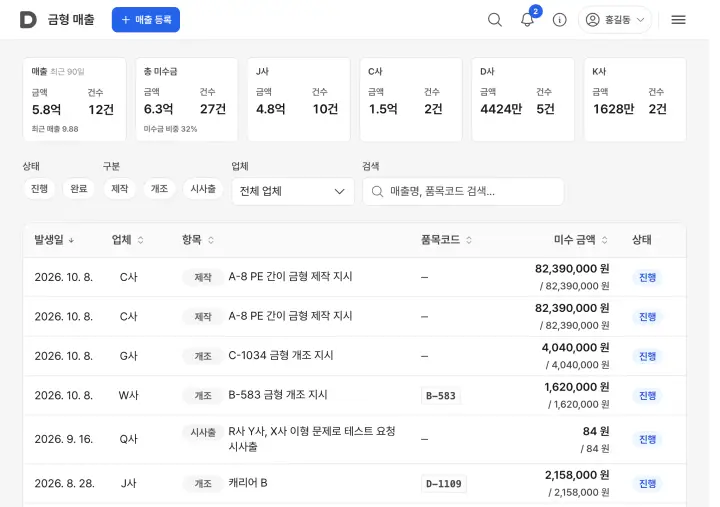Toggle the 완료 status filter chip
Viewport: 720px width, 507px height.
coord(79,189)
